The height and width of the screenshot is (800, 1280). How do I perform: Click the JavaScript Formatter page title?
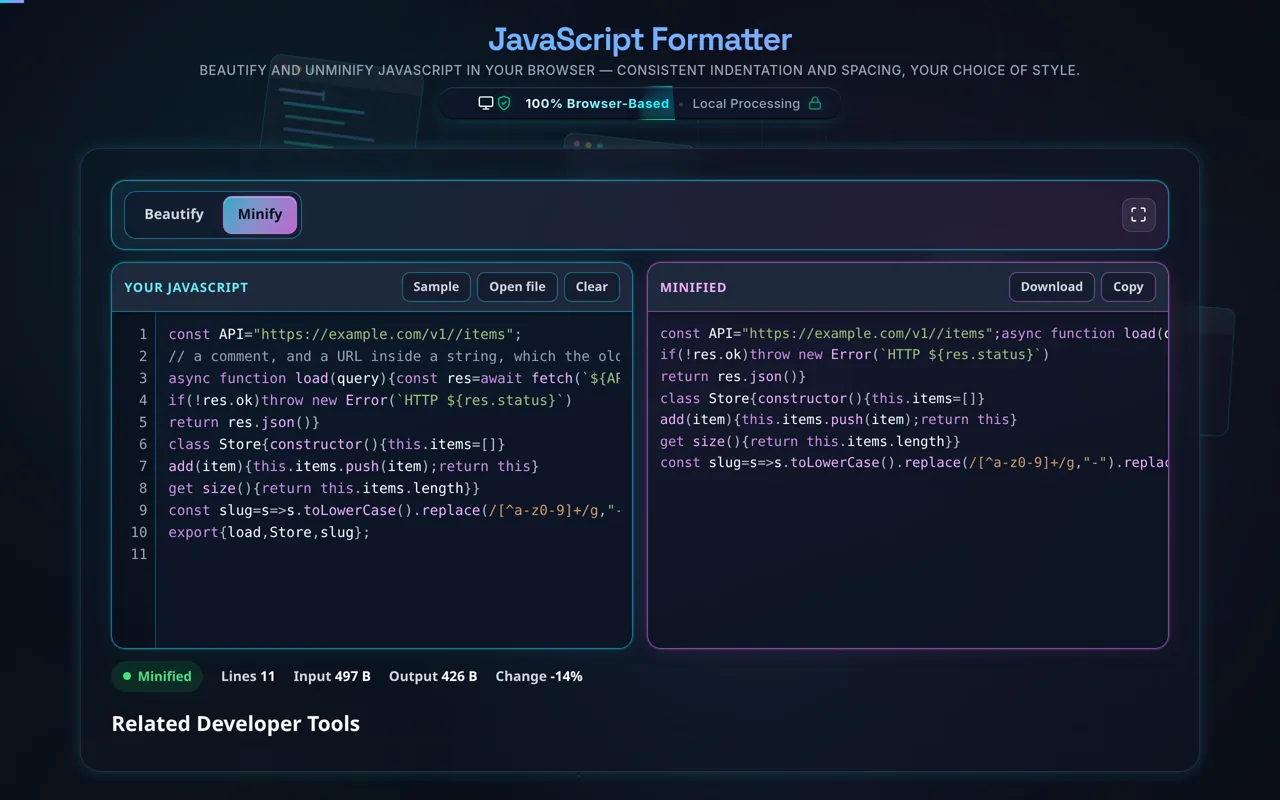pos(640,40)
